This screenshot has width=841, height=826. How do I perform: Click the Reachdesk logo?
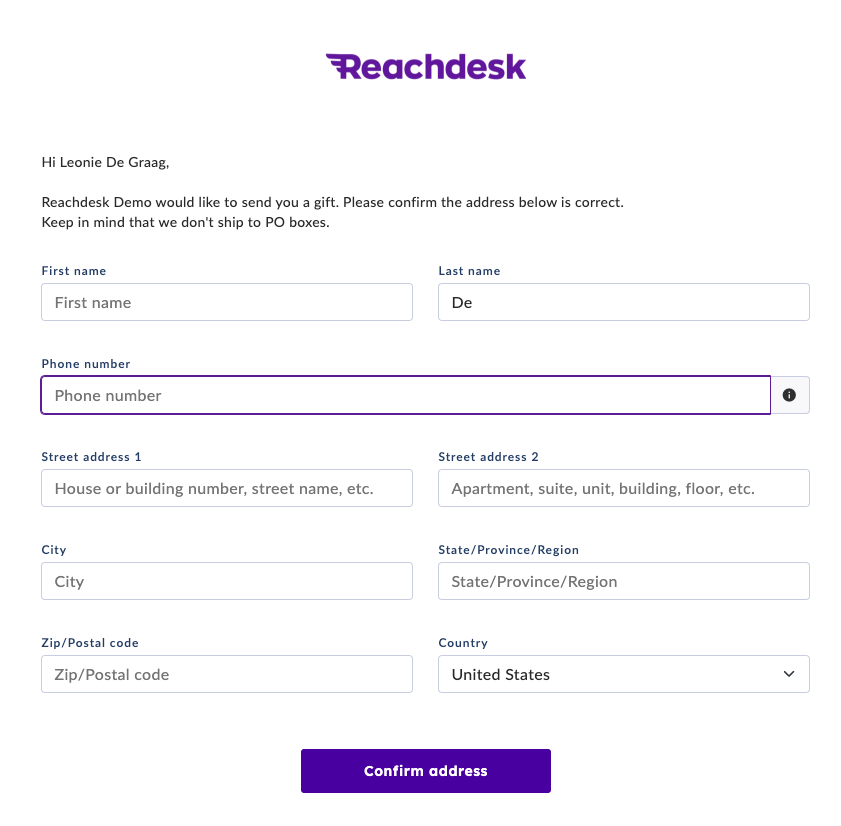click(x=426, y=67)
